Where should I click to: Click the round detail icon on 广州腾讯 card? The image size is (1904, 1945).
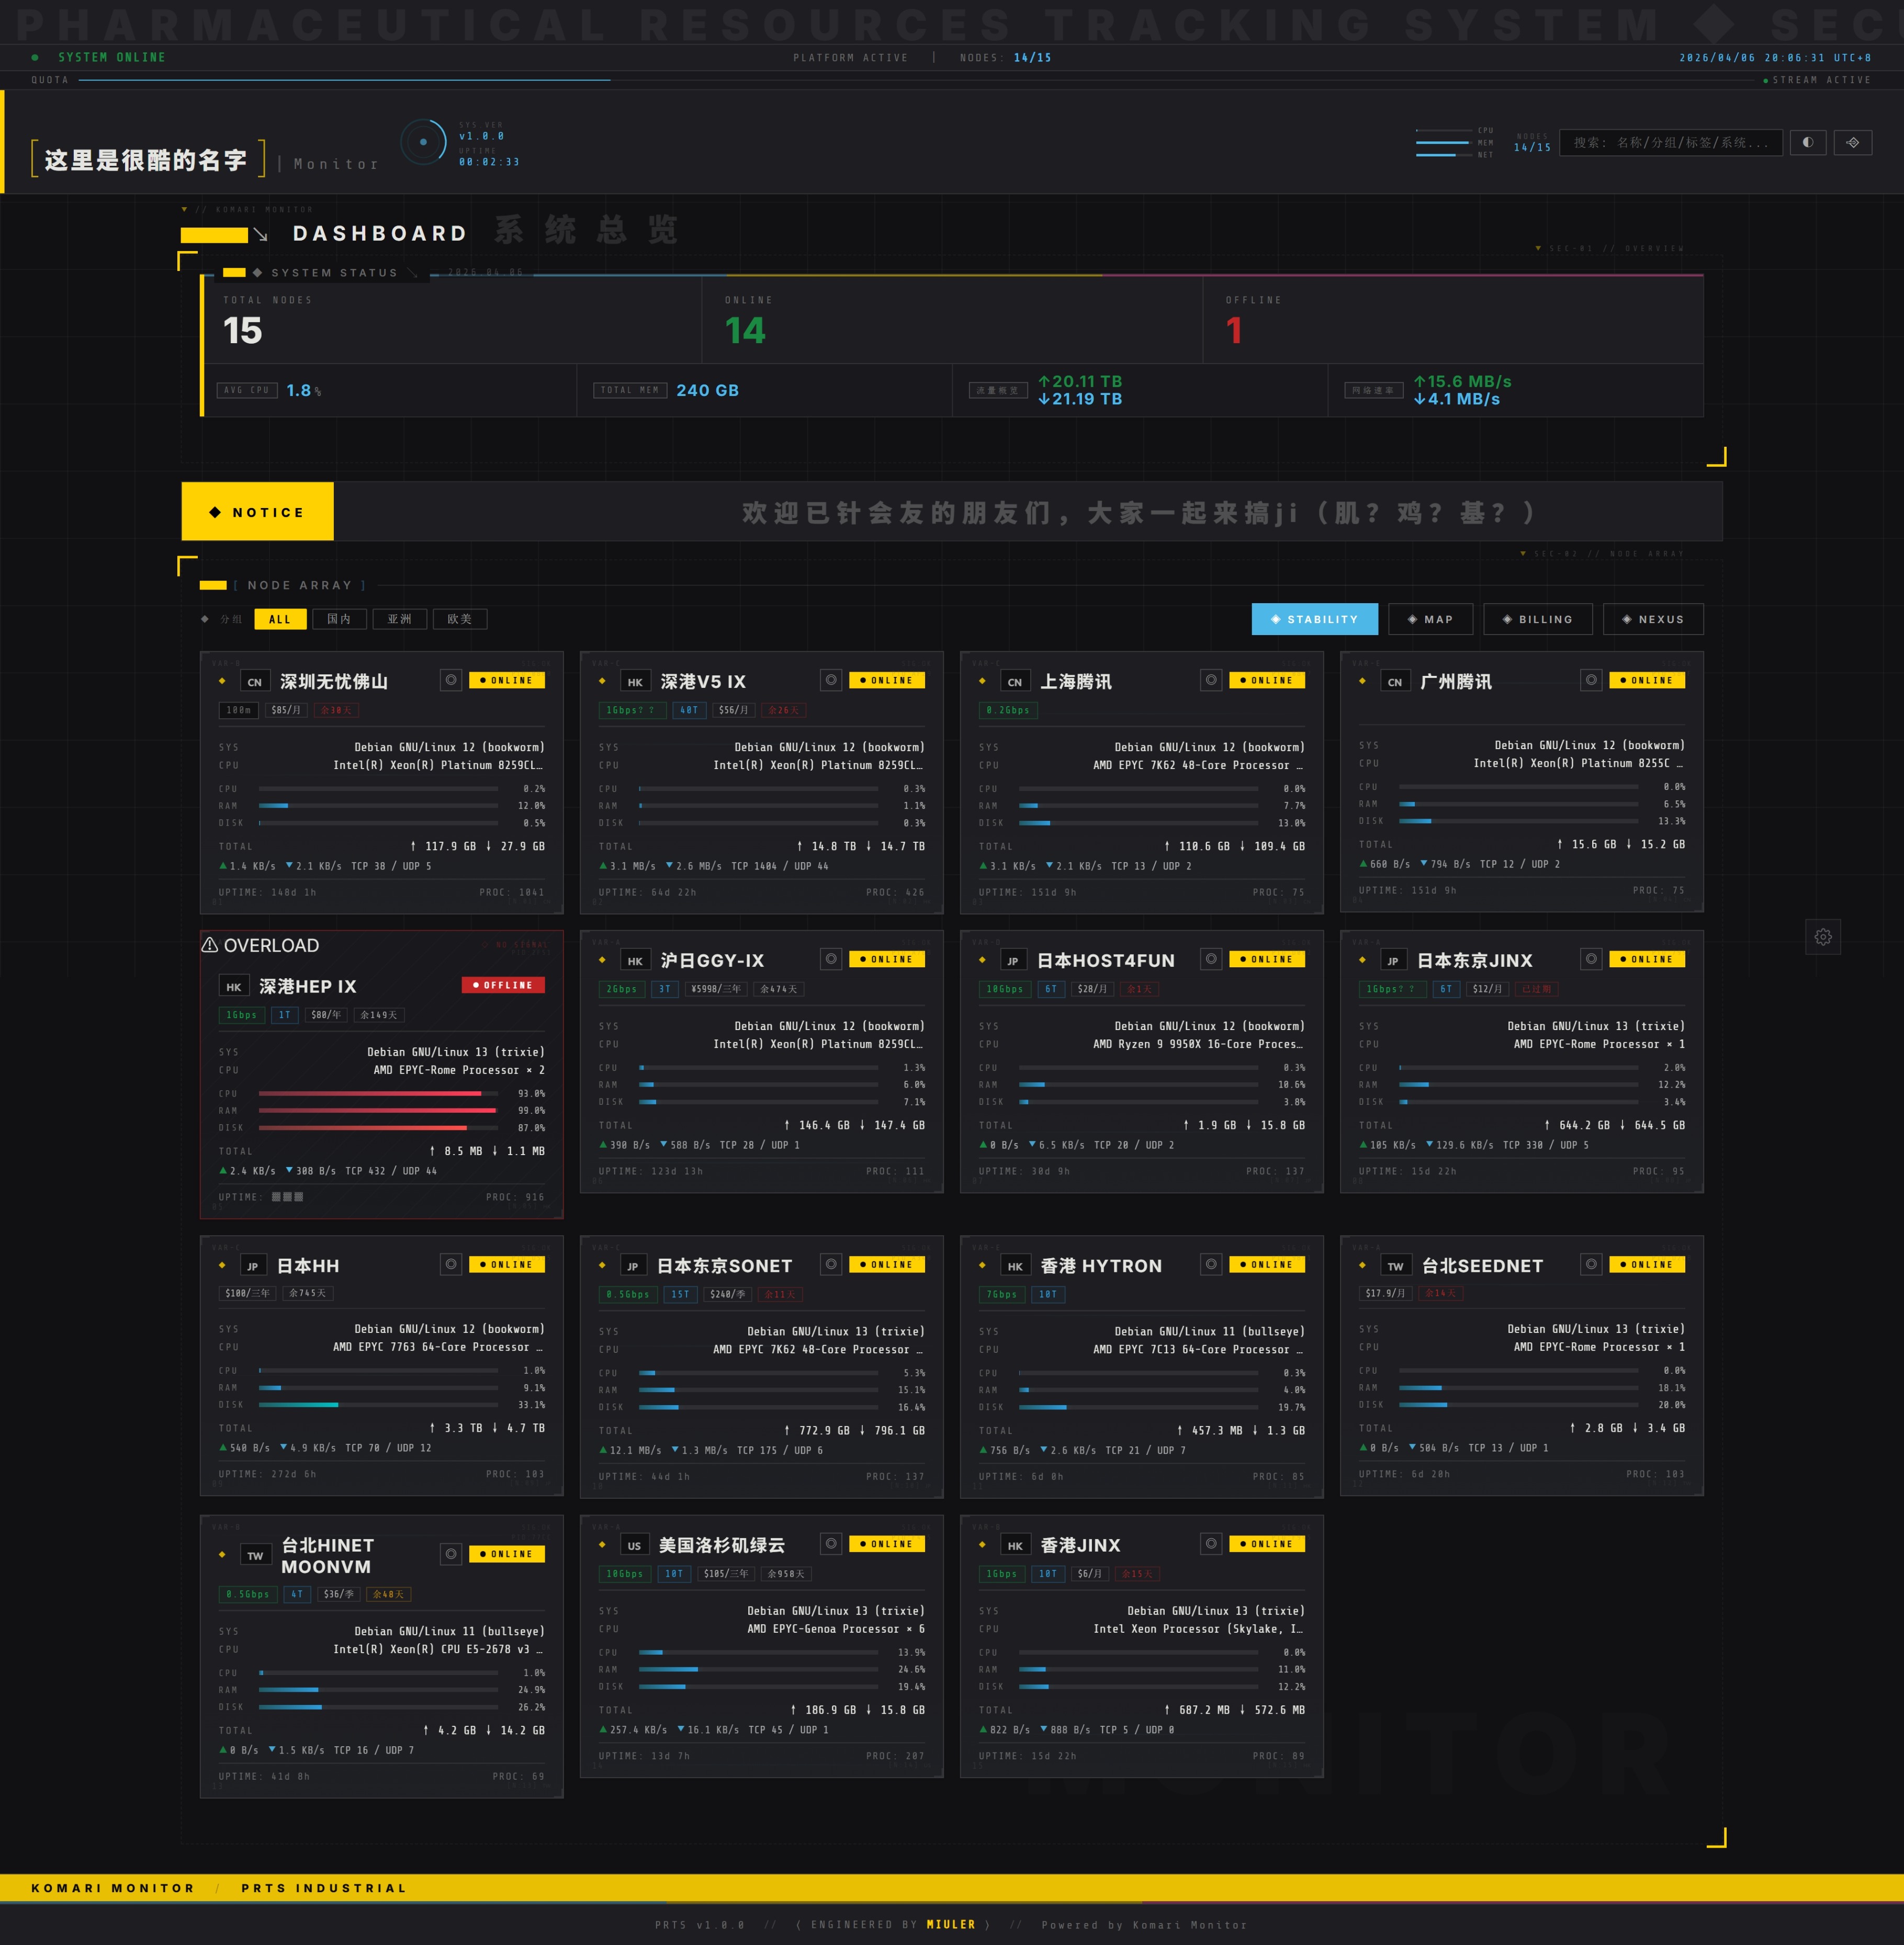(x=1591, y=680)
